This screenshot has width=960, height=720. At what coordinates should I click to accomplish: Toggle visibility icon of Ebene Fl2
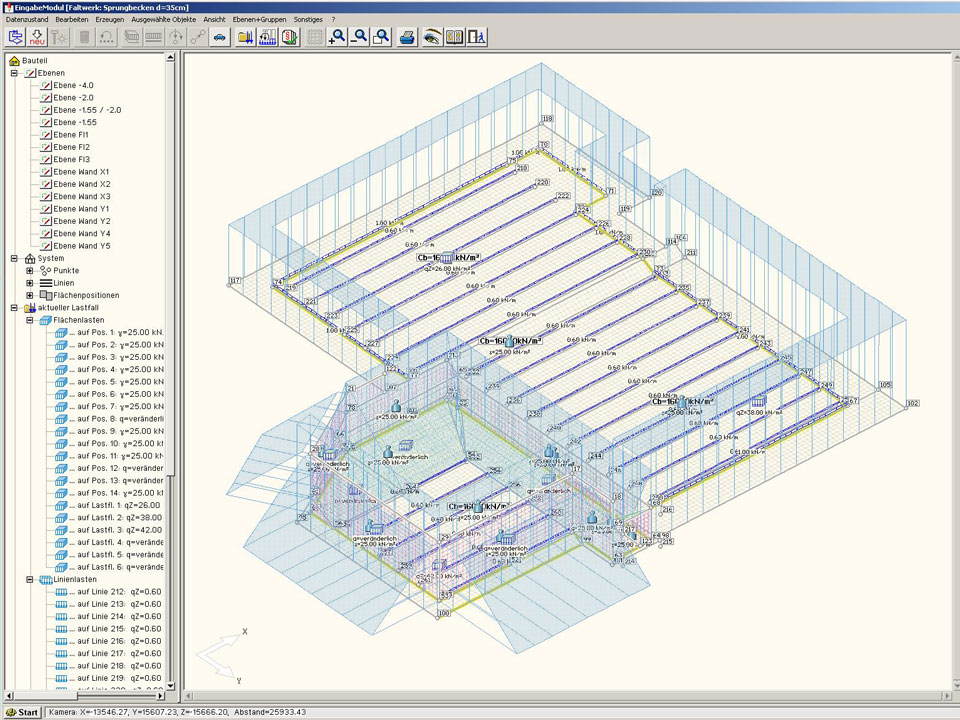click(45, 147)
